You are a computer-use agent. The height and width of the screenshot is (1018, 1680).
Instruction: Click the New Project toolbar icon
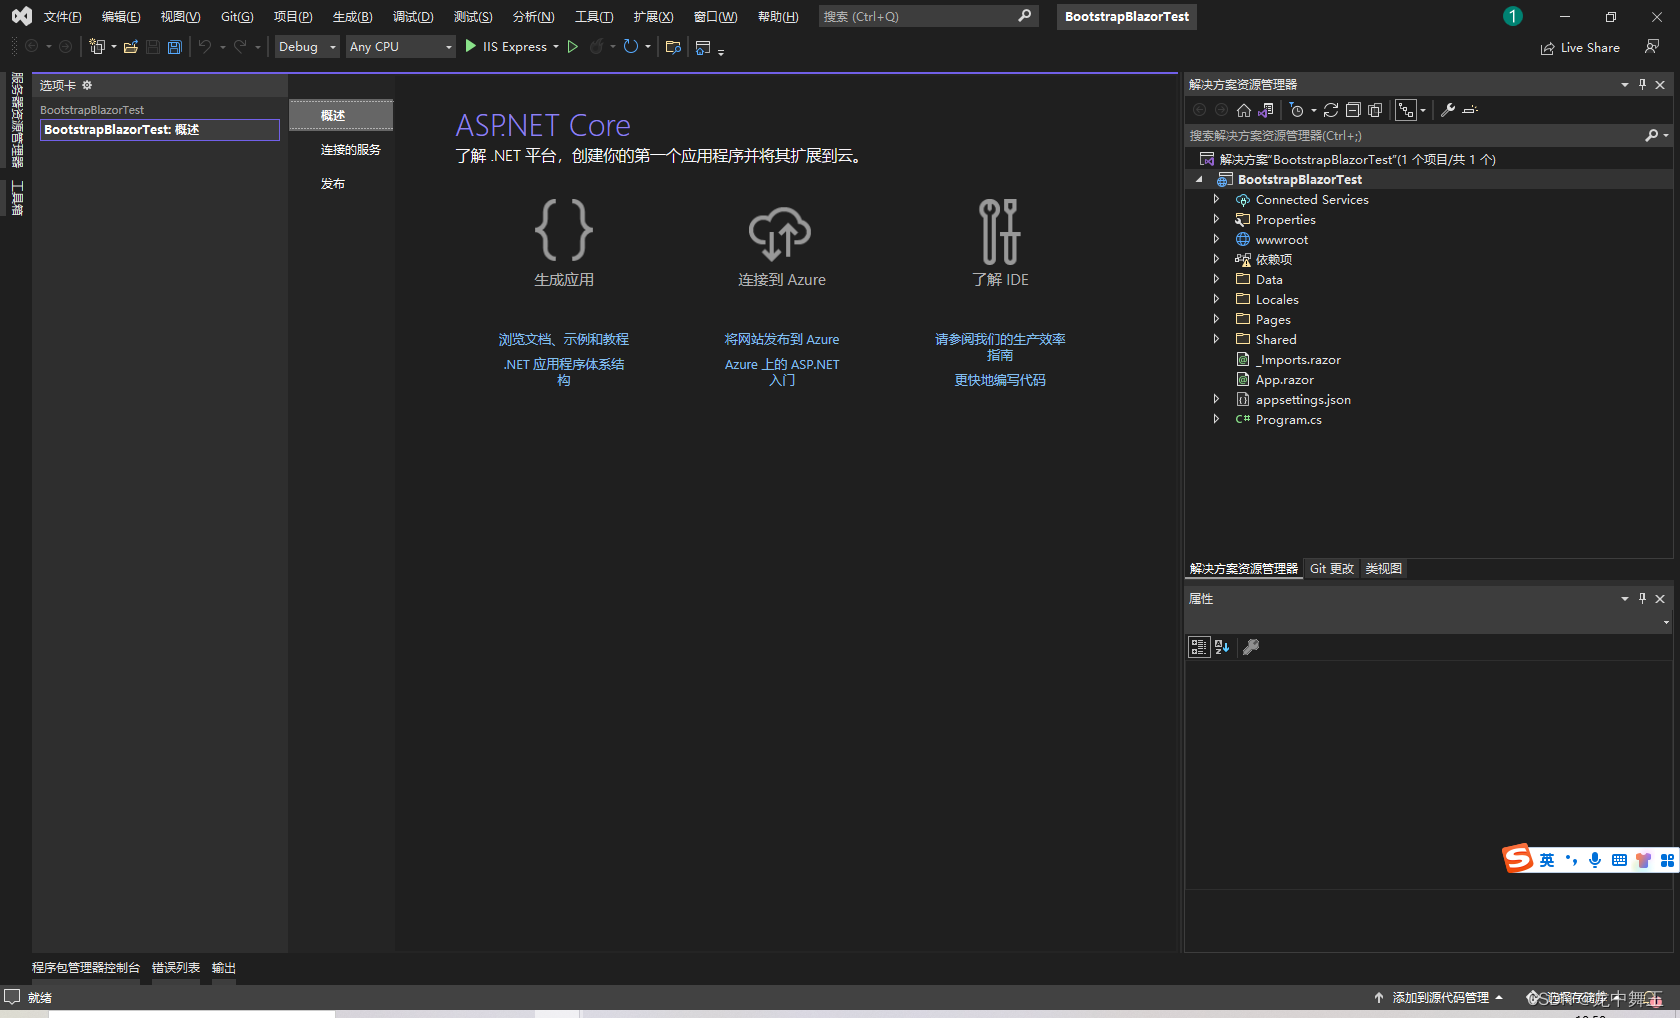click(x=97, y=47)
